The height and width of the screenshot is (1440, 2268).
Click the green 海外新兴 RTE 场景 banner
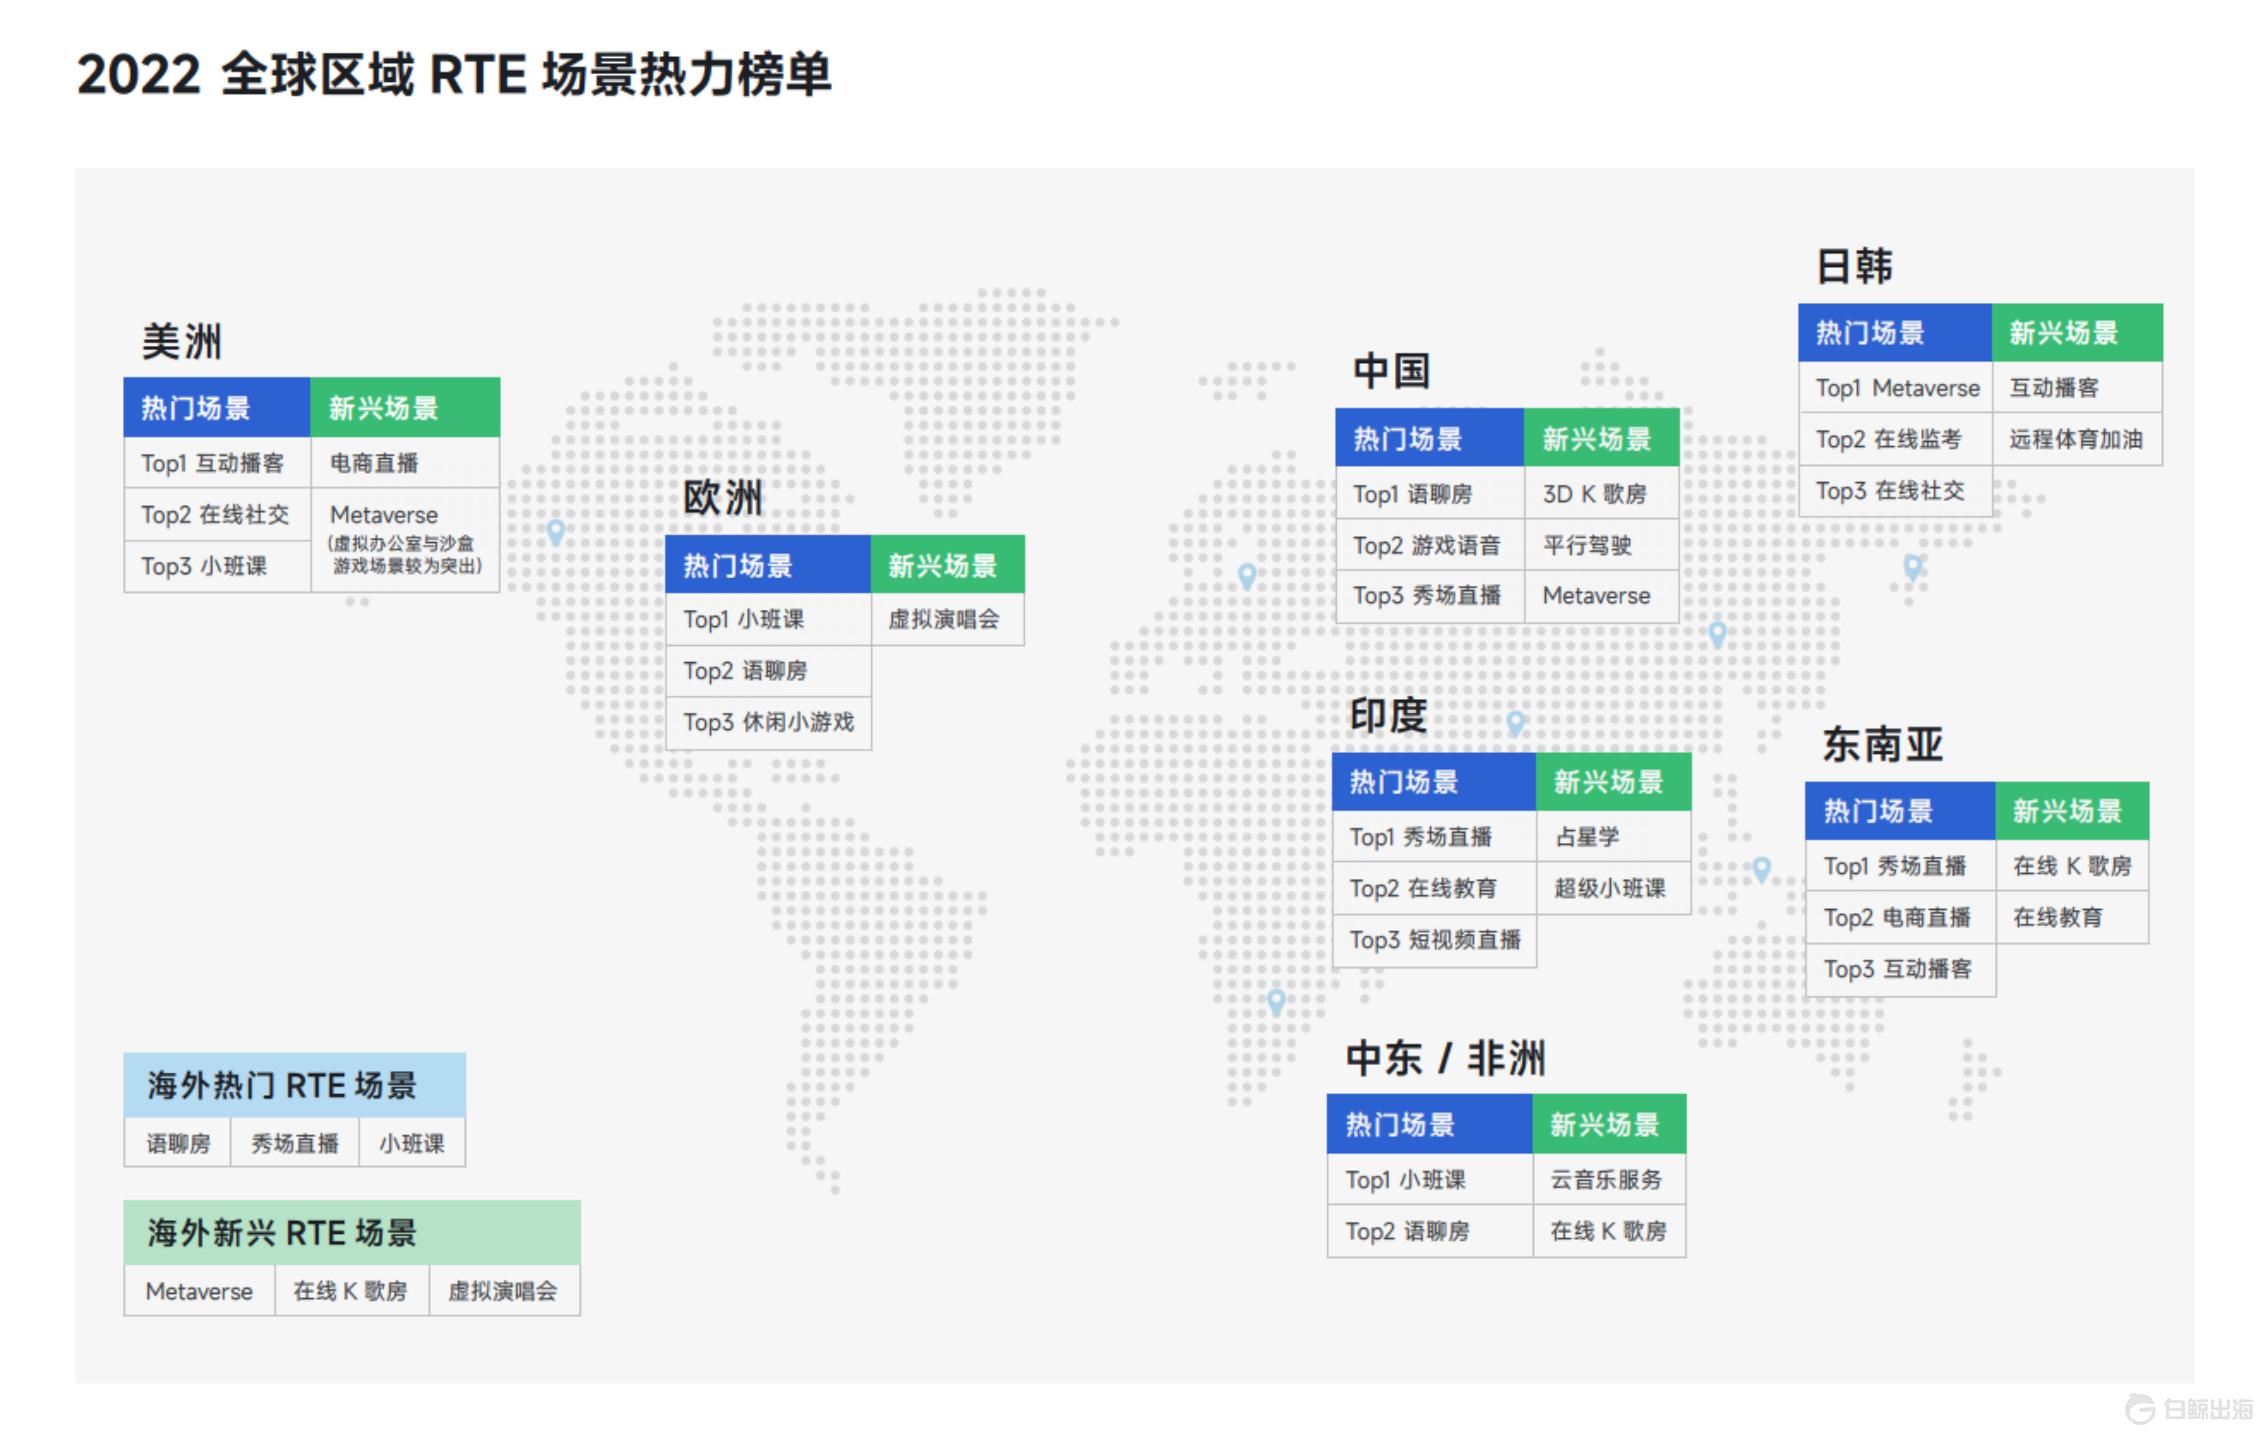point(351,1232)
